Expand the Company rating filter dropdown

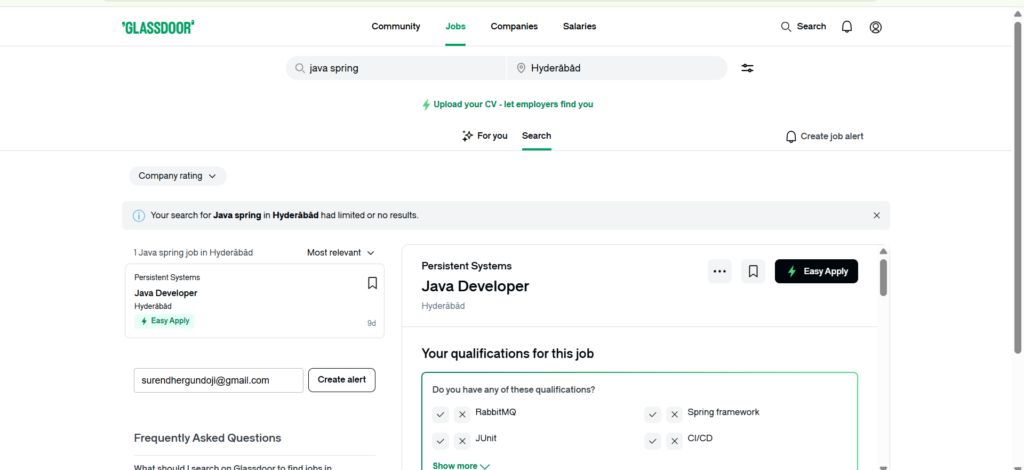click(x=178, y=176)
